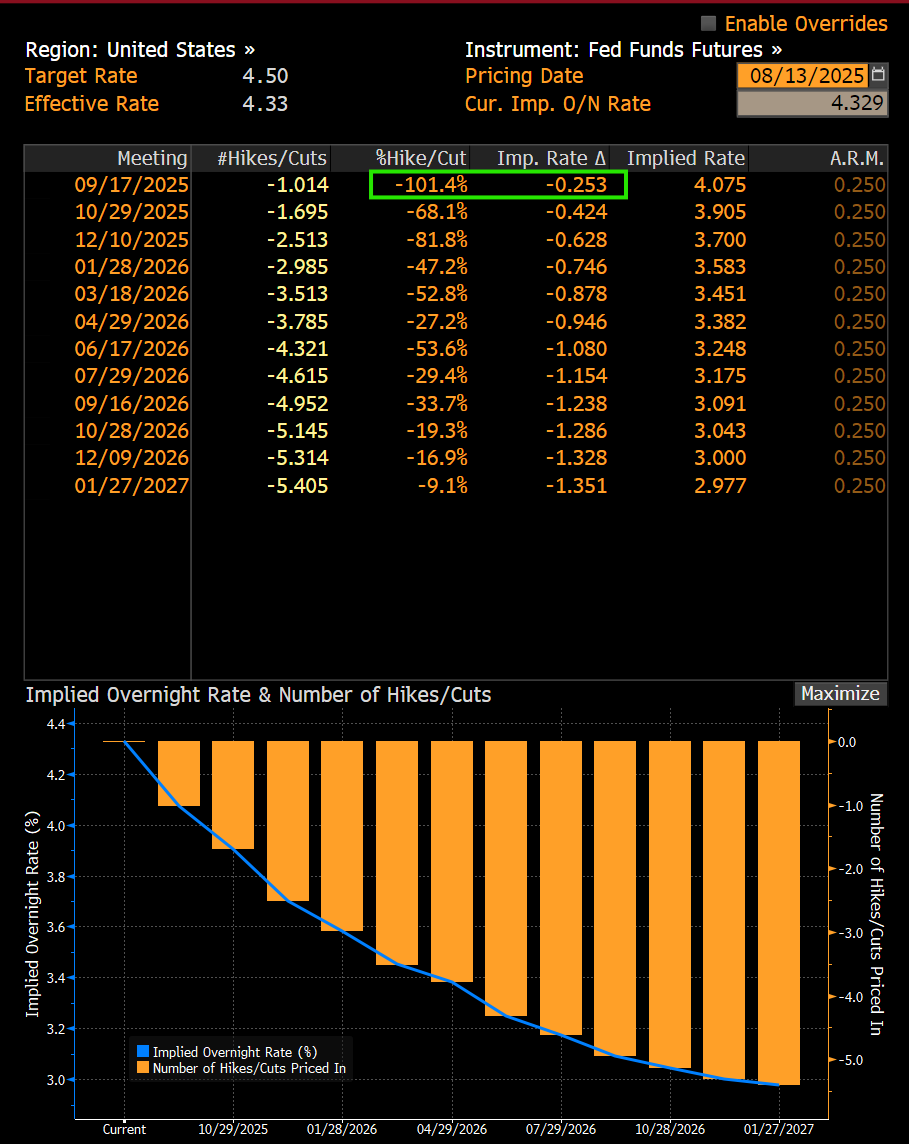Image resolution: width=909 pixels, height=1144 pixels.
Task: Click the Target Rate value 4.50
Action: (266, 76)
